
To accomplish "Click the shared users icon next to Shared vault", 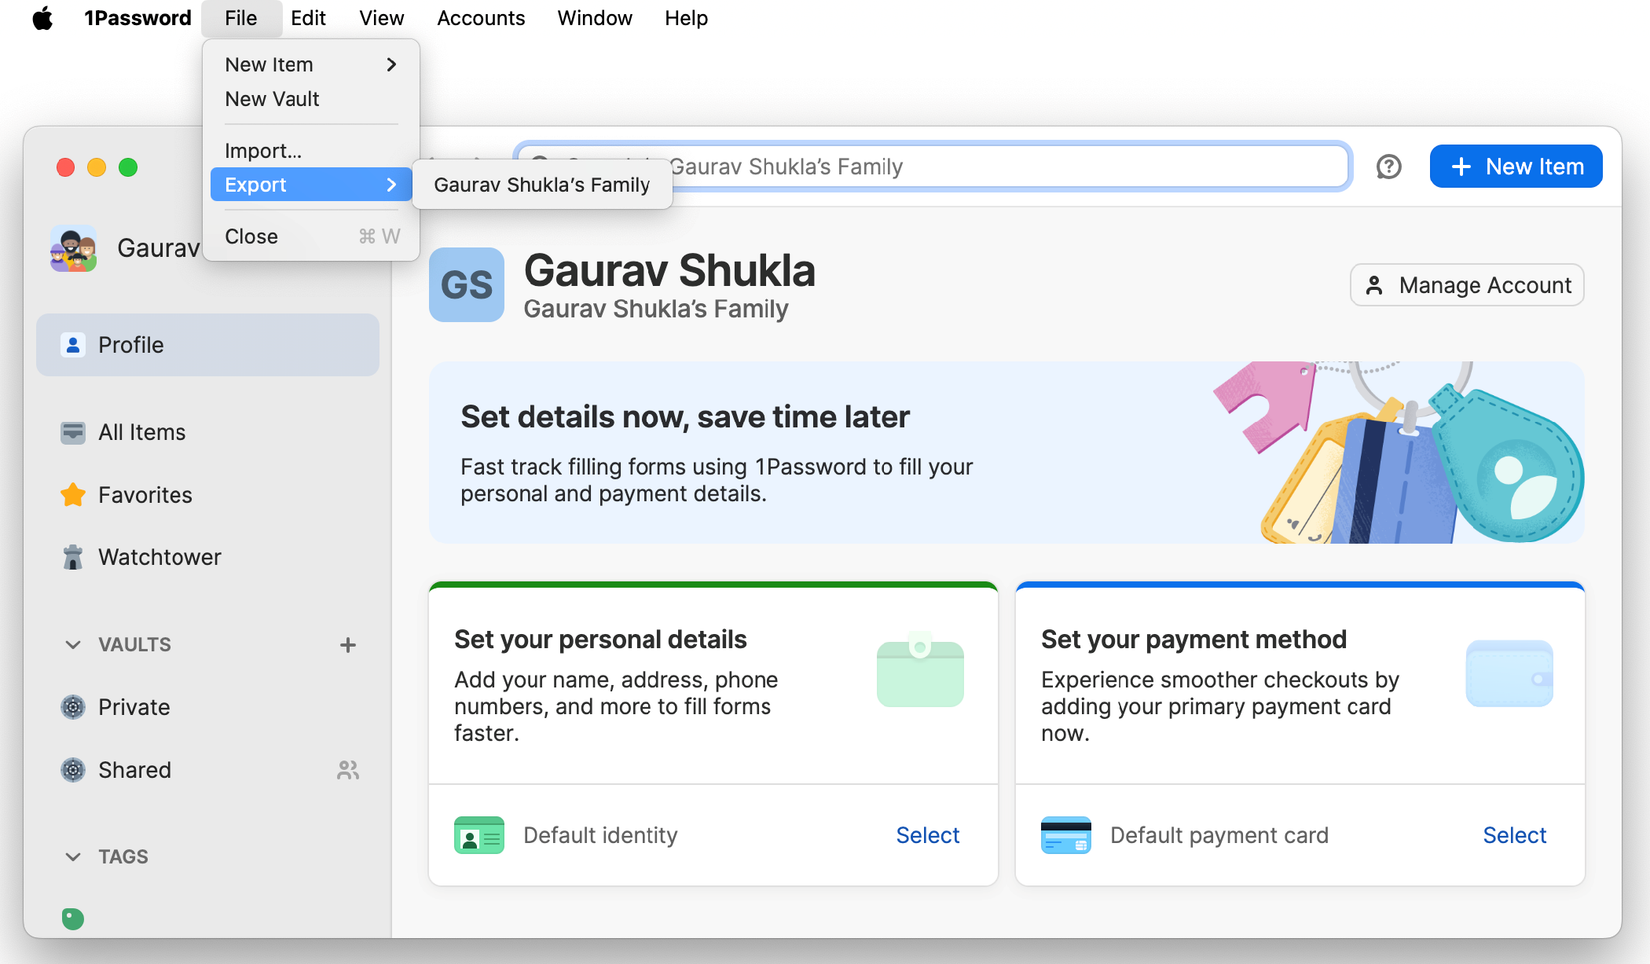I will pos(347,770).
